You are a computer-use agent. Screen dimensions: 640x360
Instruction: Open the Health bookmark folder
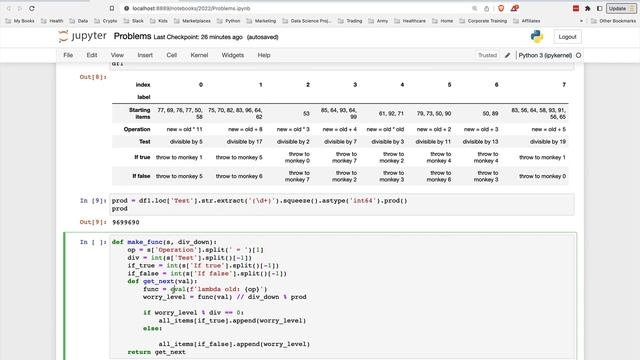click(52, 21)
